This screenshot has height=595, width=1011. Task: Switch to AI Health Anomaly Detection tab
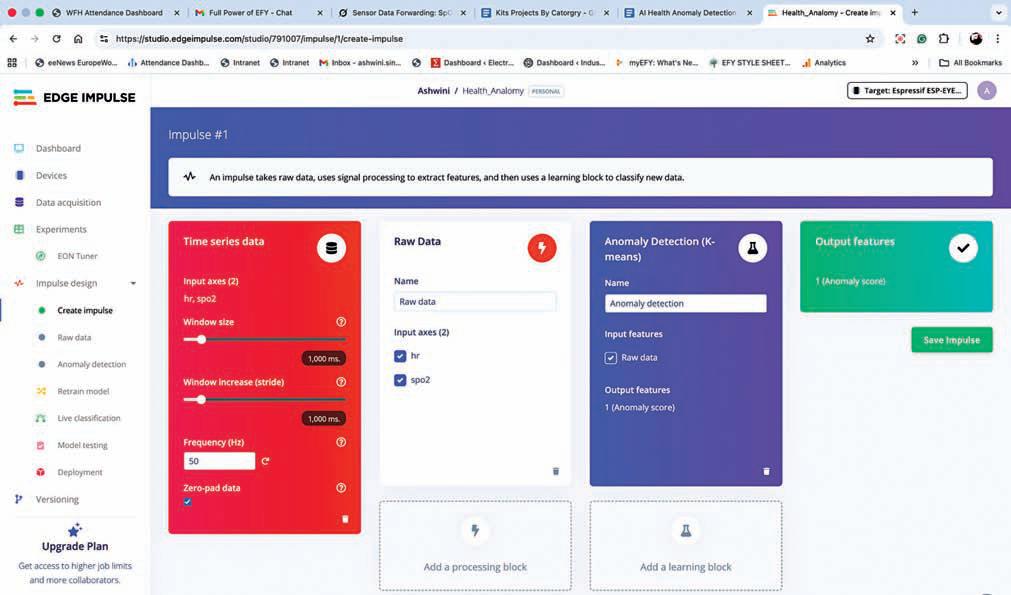pyautogui.click(x=687, y=12)
